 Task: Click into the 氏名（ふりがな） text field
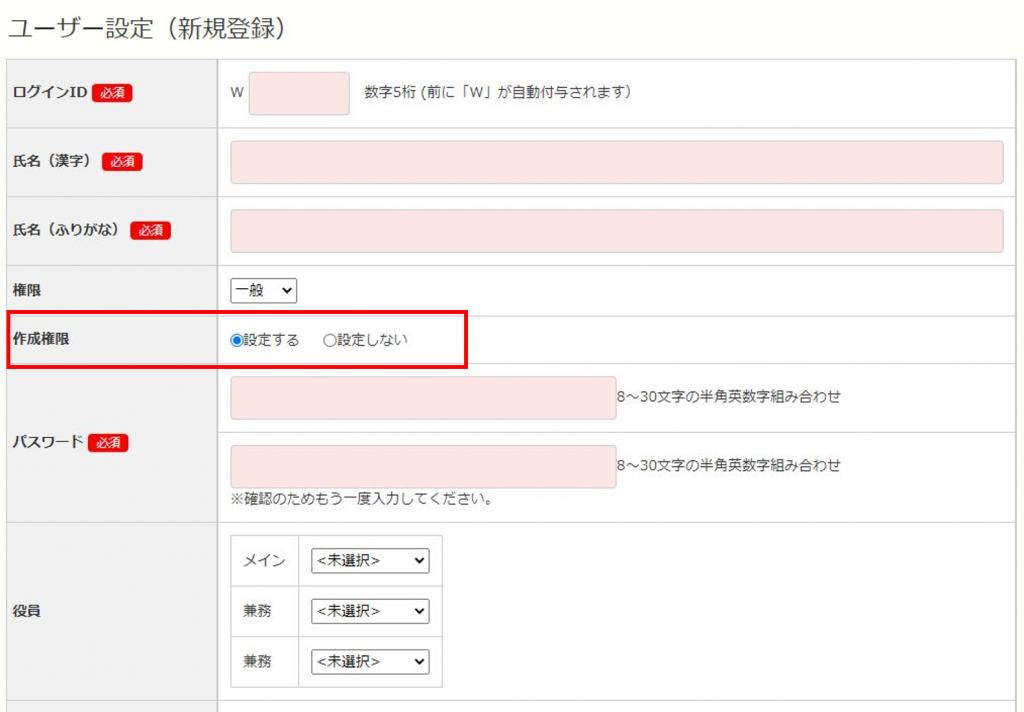(x=616, y=231)
